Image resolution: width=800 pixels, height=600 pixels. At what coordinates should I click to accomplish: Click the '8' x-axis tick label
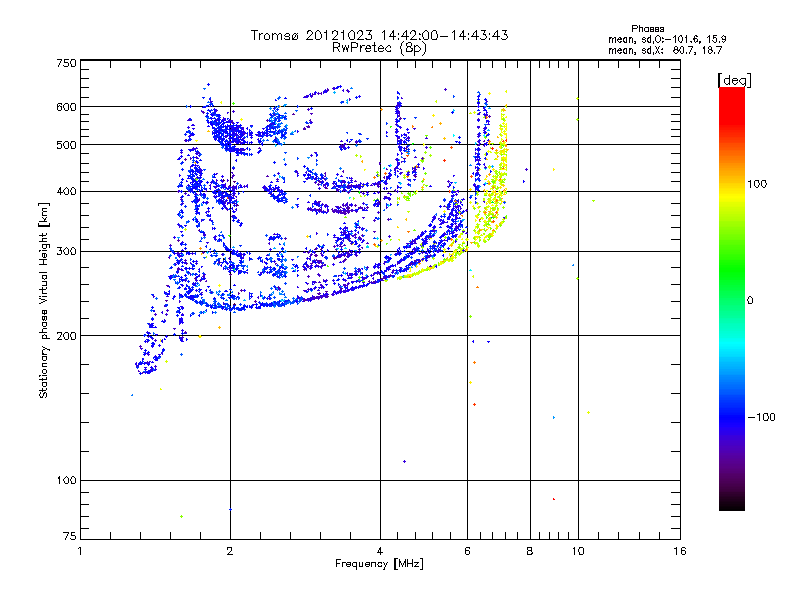coord(530,551)
